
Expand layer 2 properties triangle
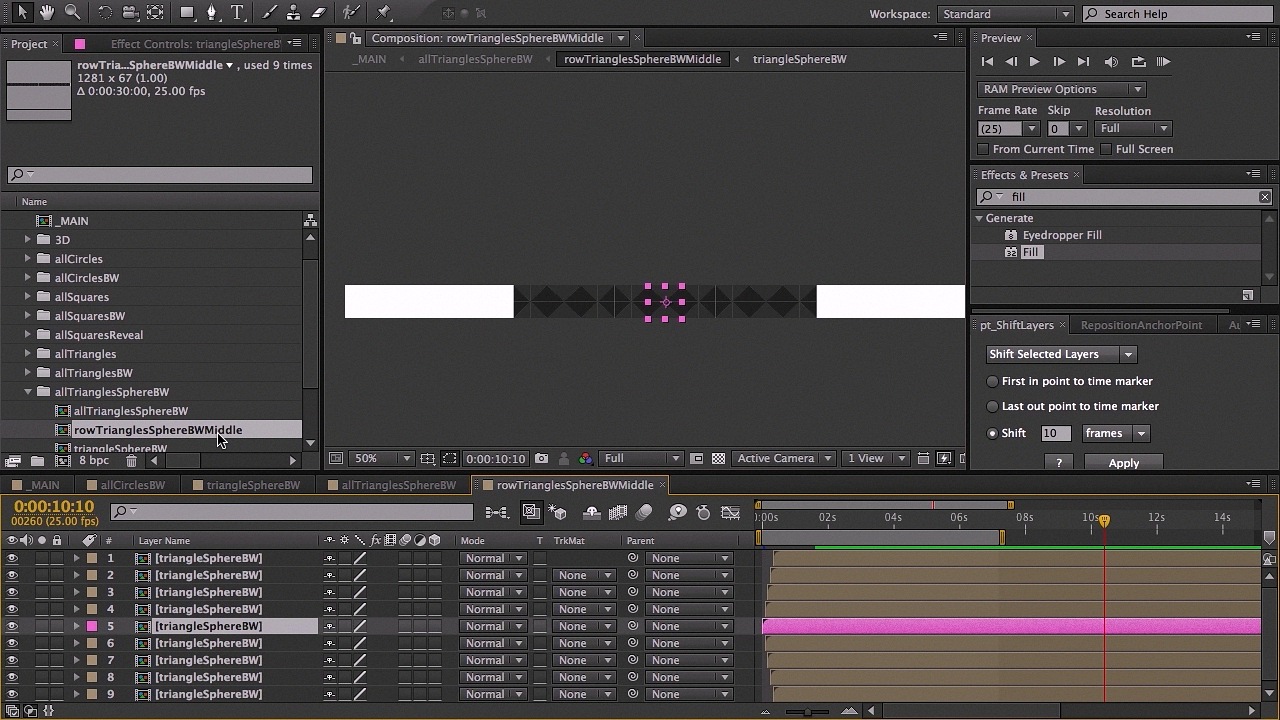pyautogui.click(x=76, y=575)
